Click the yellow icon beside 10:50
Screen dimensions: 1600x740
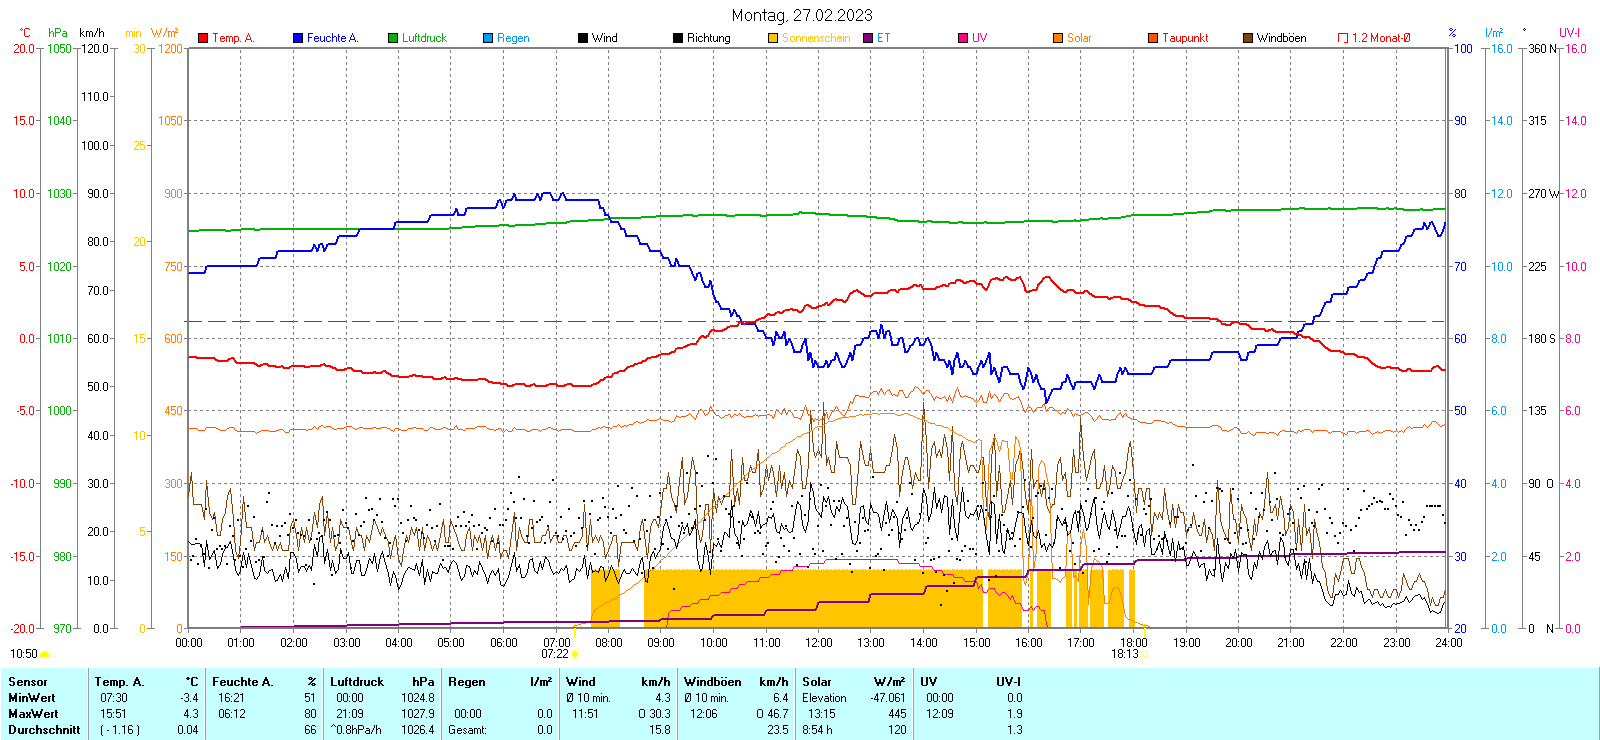click(x=44, y=654)
